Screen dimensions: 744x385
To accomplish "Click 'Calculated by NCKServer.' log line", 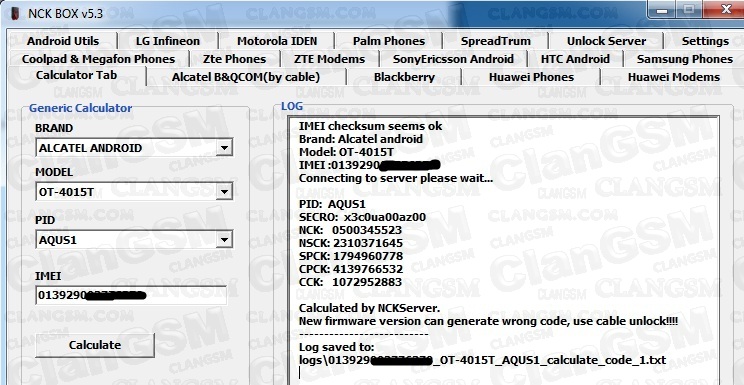I will tap(370, 308).
